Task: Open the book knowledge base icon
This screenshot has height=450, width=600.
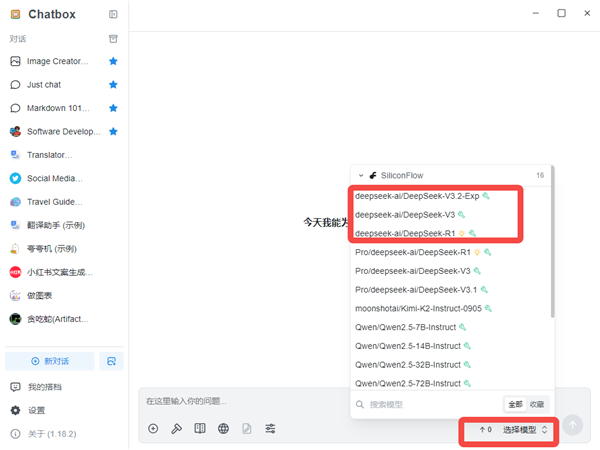Action: pos(200,428)
